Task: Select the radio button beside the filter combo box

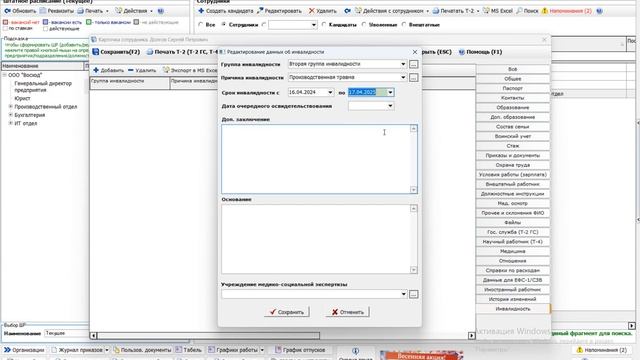Action: [x=264, y=25]
